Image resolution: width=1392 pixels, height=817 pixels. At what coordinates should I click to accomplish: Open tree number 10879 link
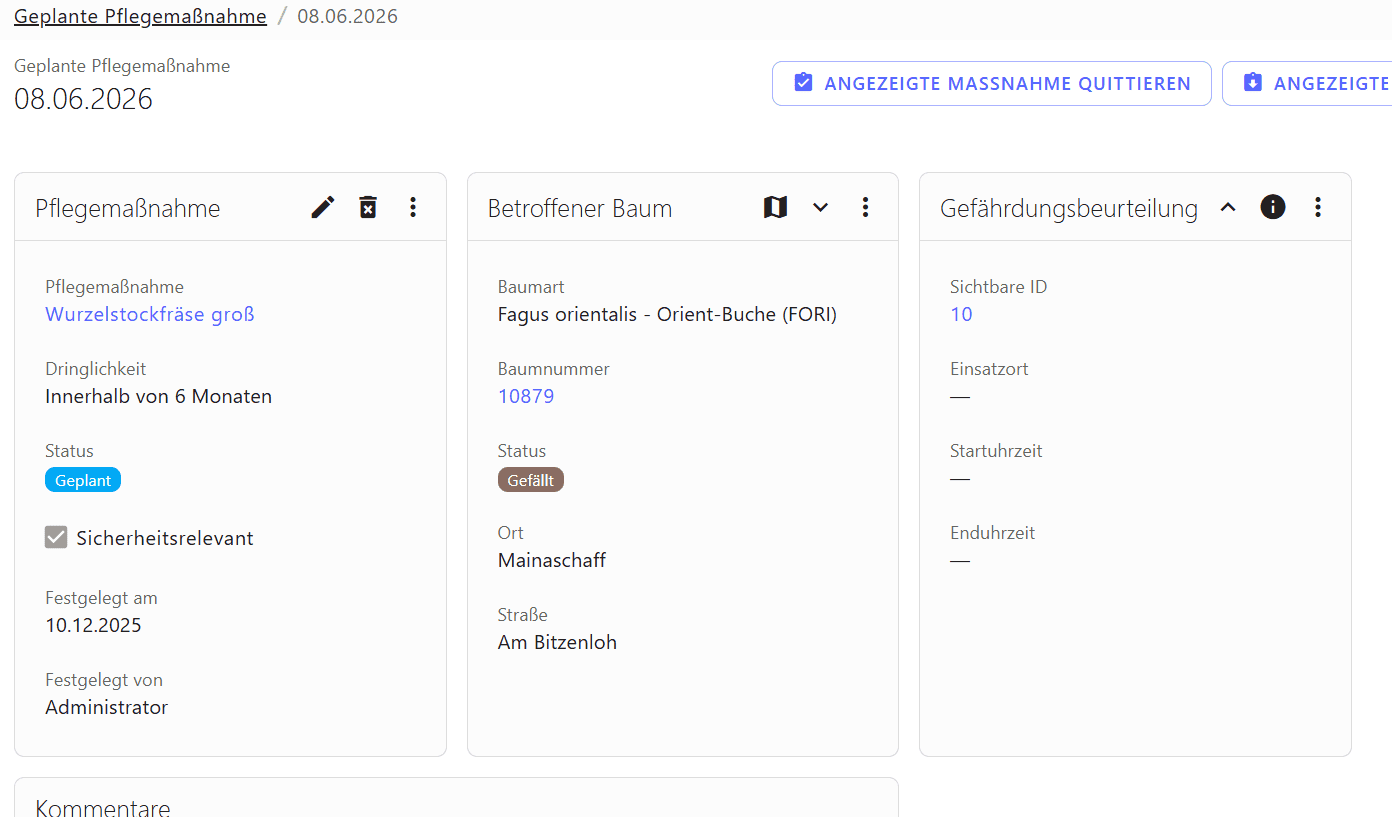point(526,396)
